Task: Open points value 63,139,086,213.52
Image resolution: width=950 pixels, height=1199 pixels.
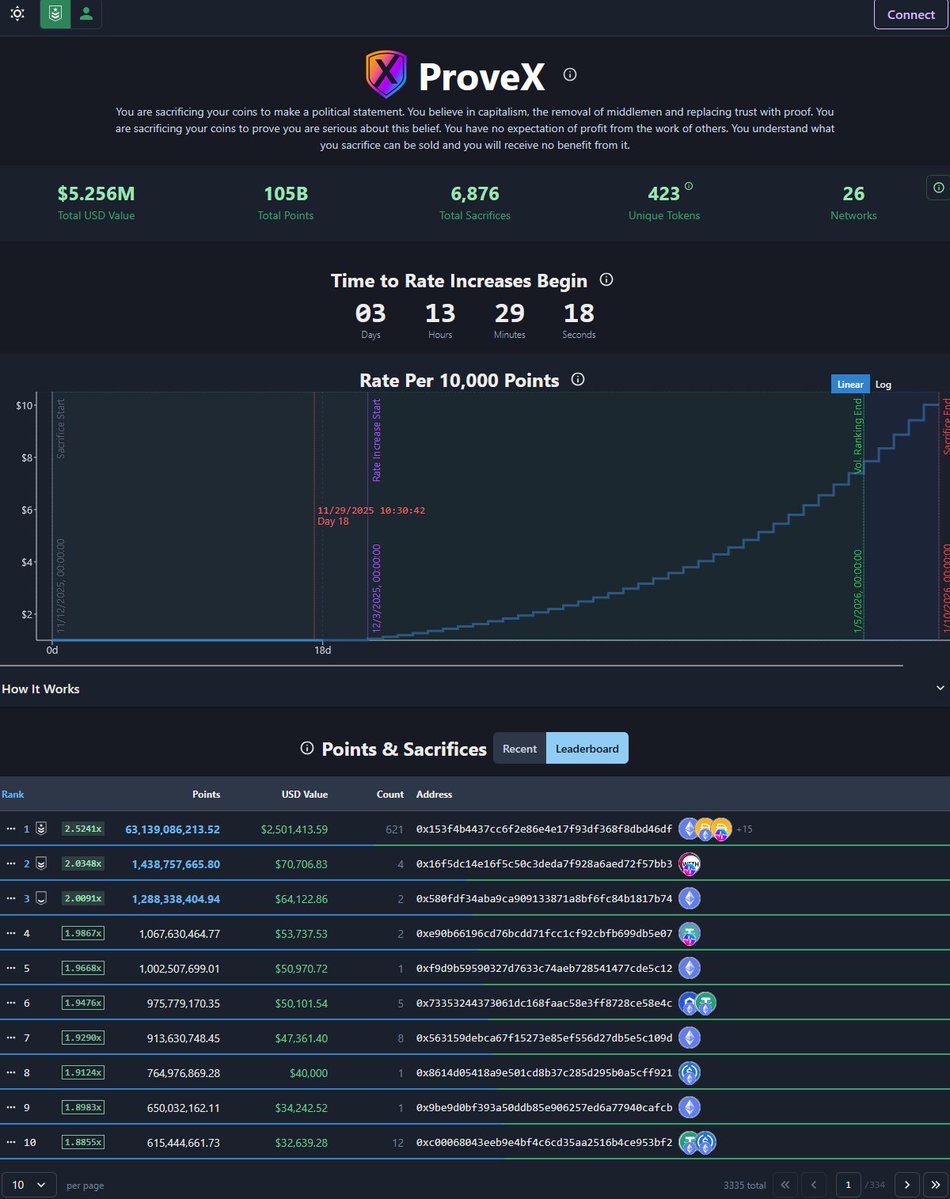Action: (172, 829)
